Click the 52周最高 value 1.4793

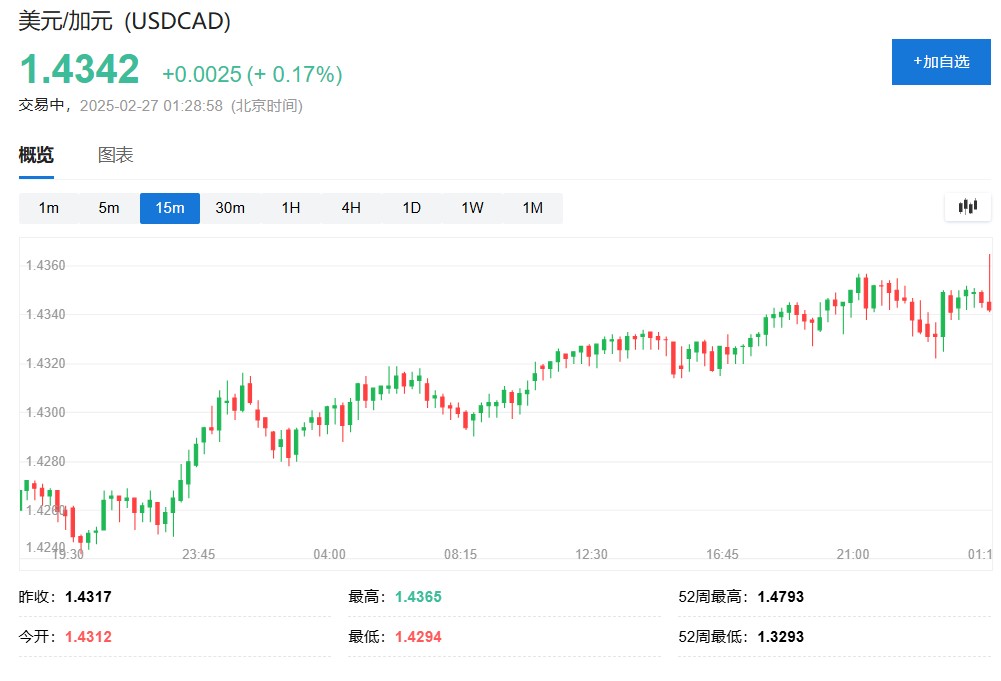coord(781,597)
